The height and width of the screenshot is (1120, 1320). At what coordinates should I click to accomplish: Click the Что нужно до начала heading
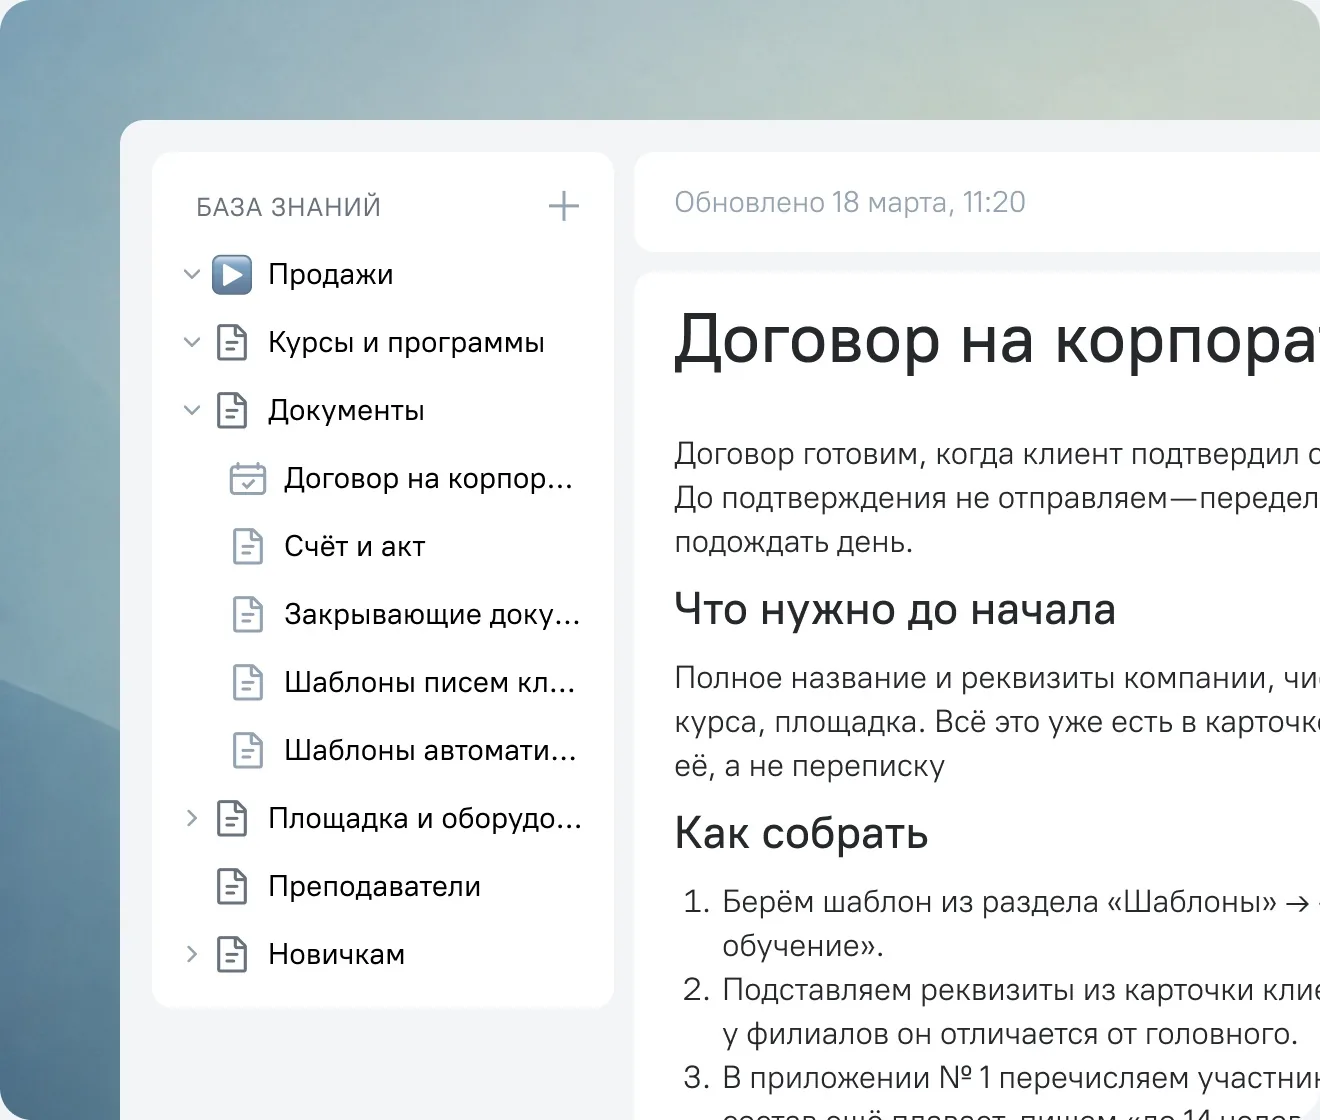pos(895,609)
